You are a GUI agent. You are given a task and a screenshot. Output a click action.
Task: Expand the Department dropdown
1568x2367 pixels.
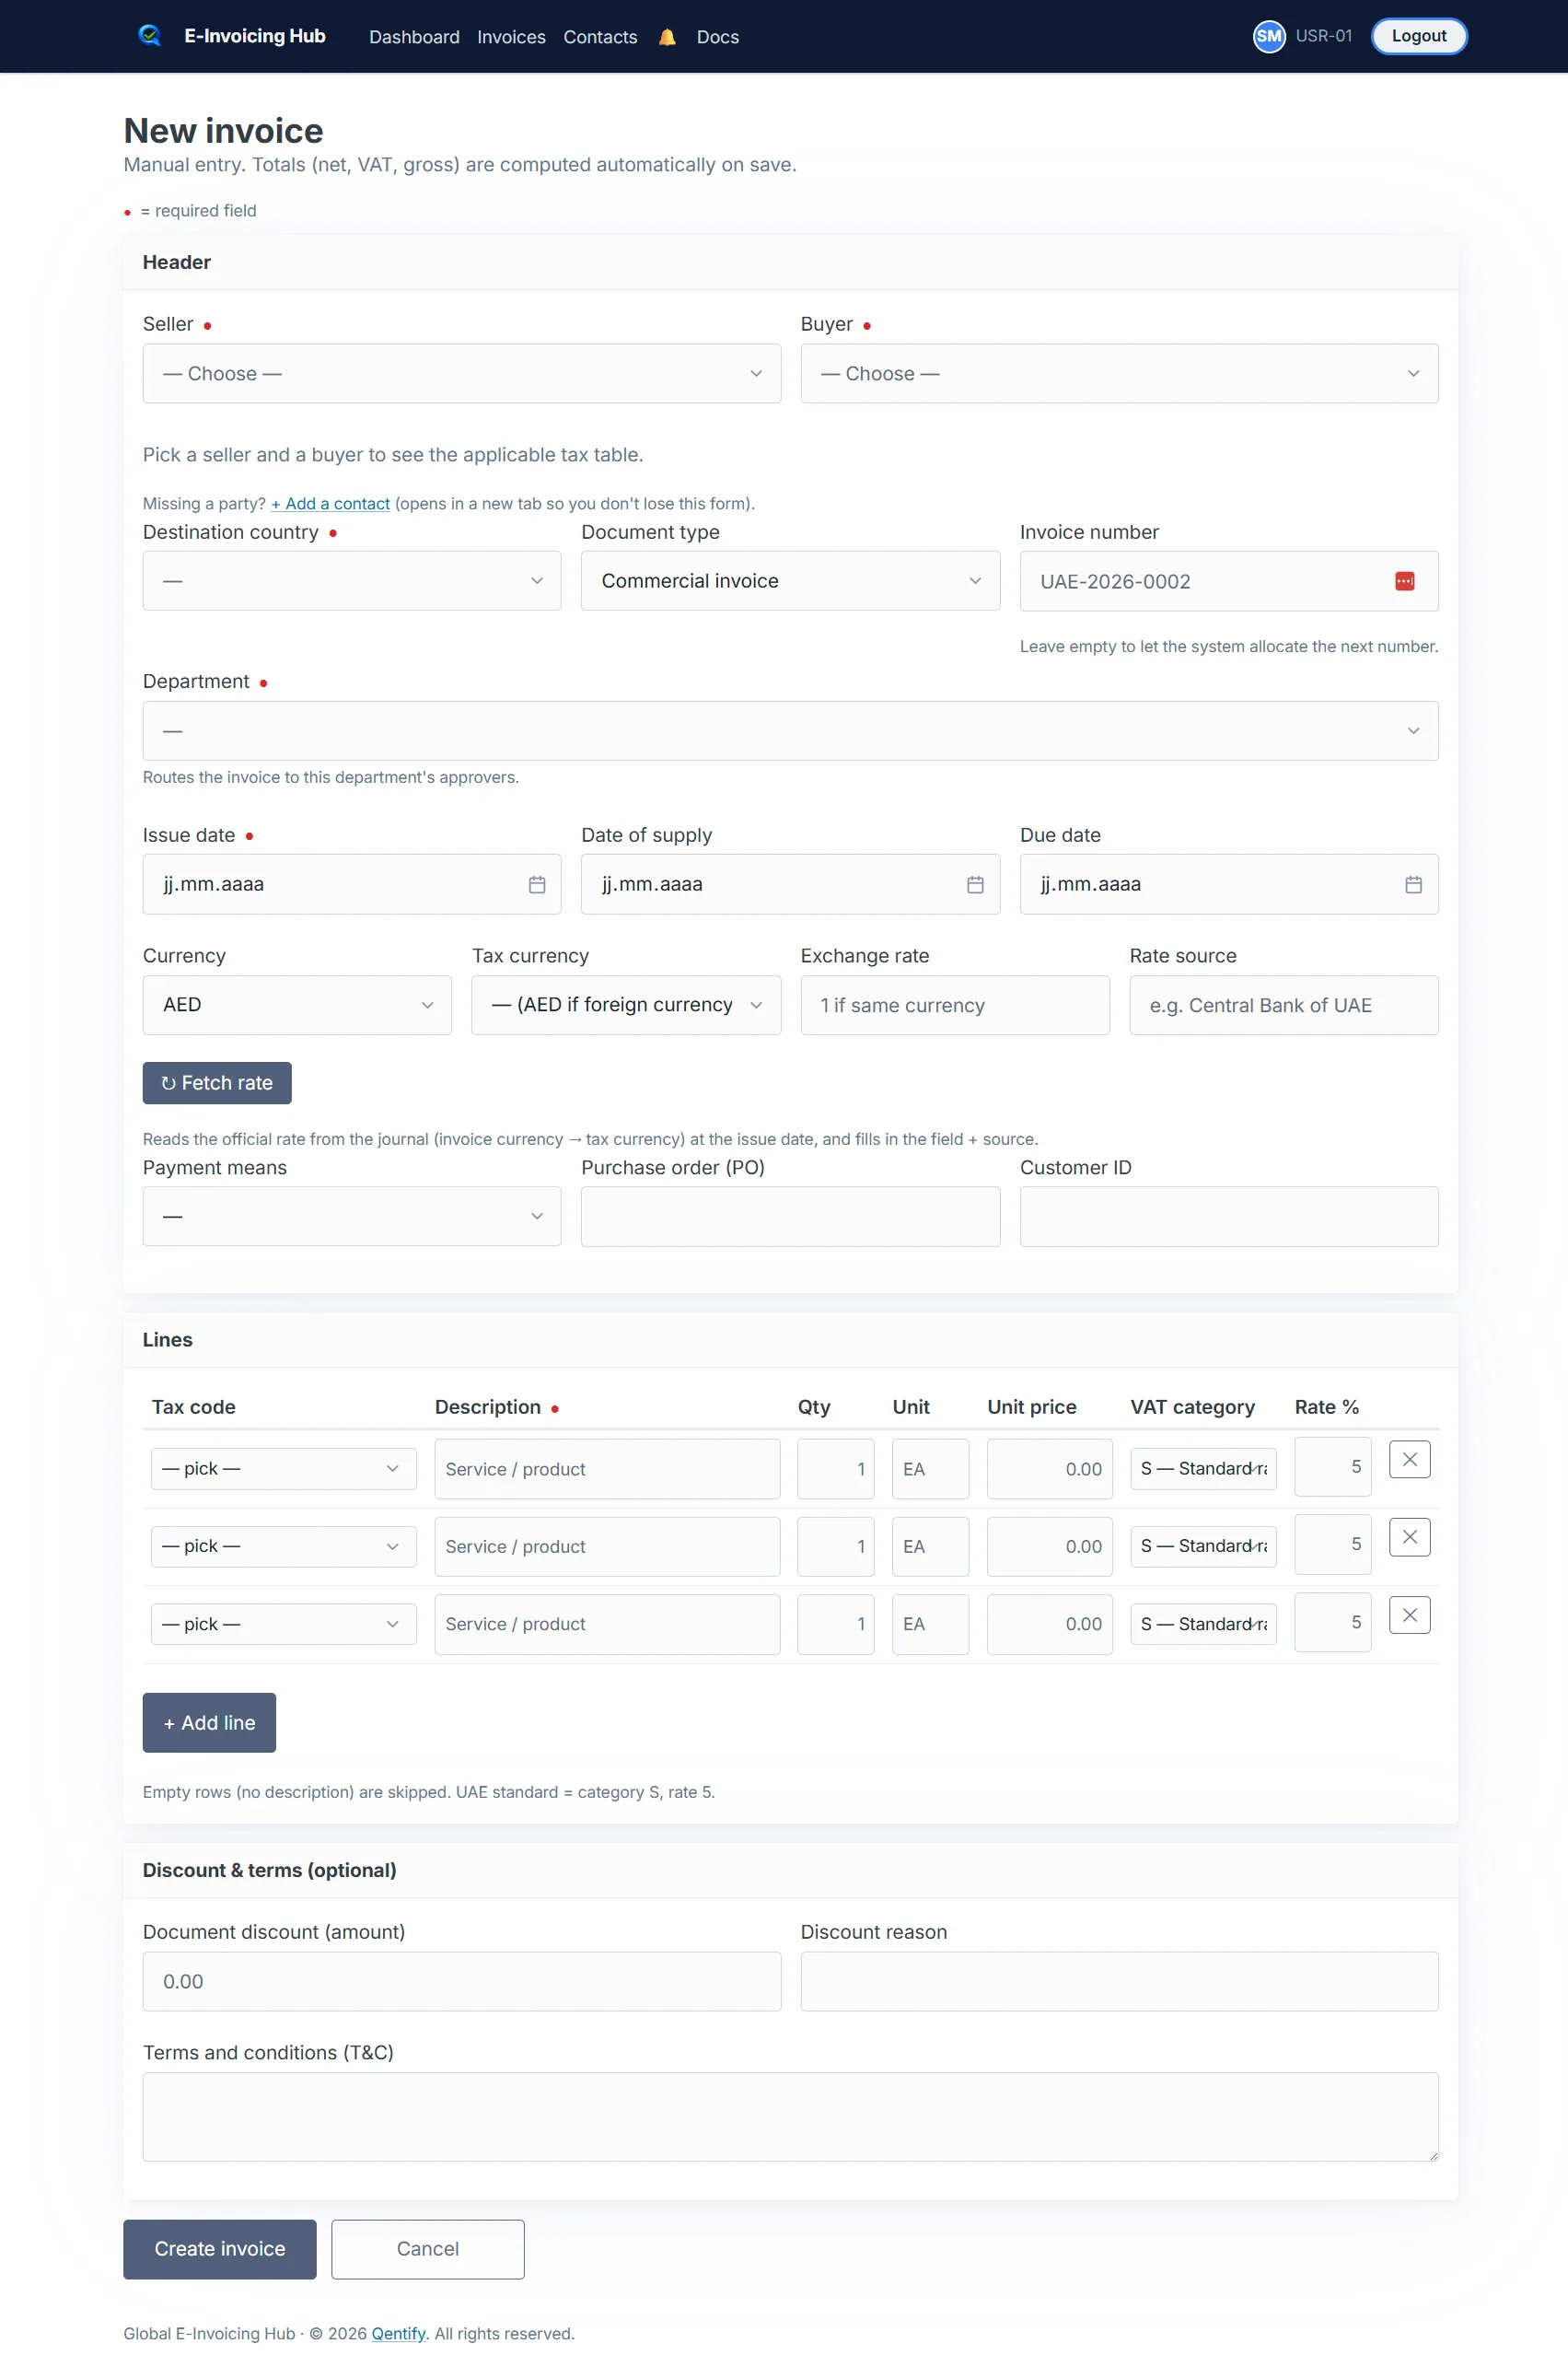[790, 731]
